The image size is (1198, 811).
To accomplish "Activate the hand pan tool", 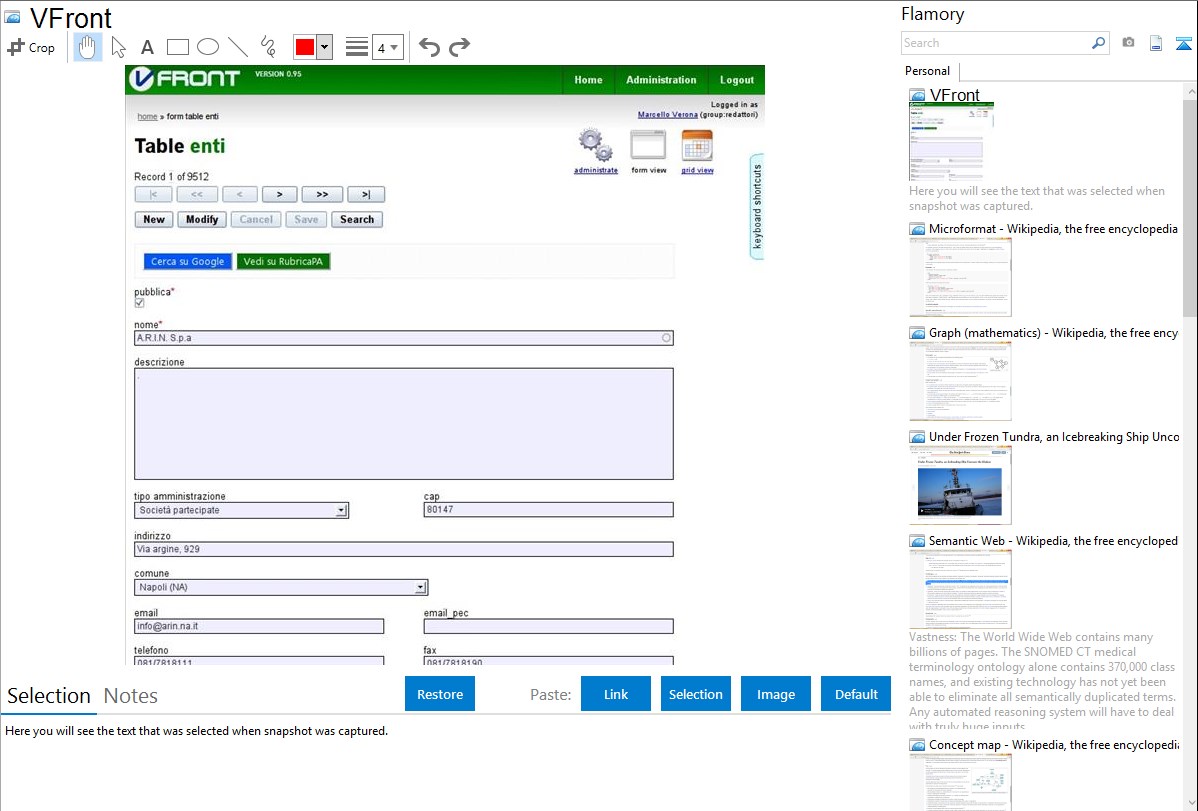I will pos(88,47).
